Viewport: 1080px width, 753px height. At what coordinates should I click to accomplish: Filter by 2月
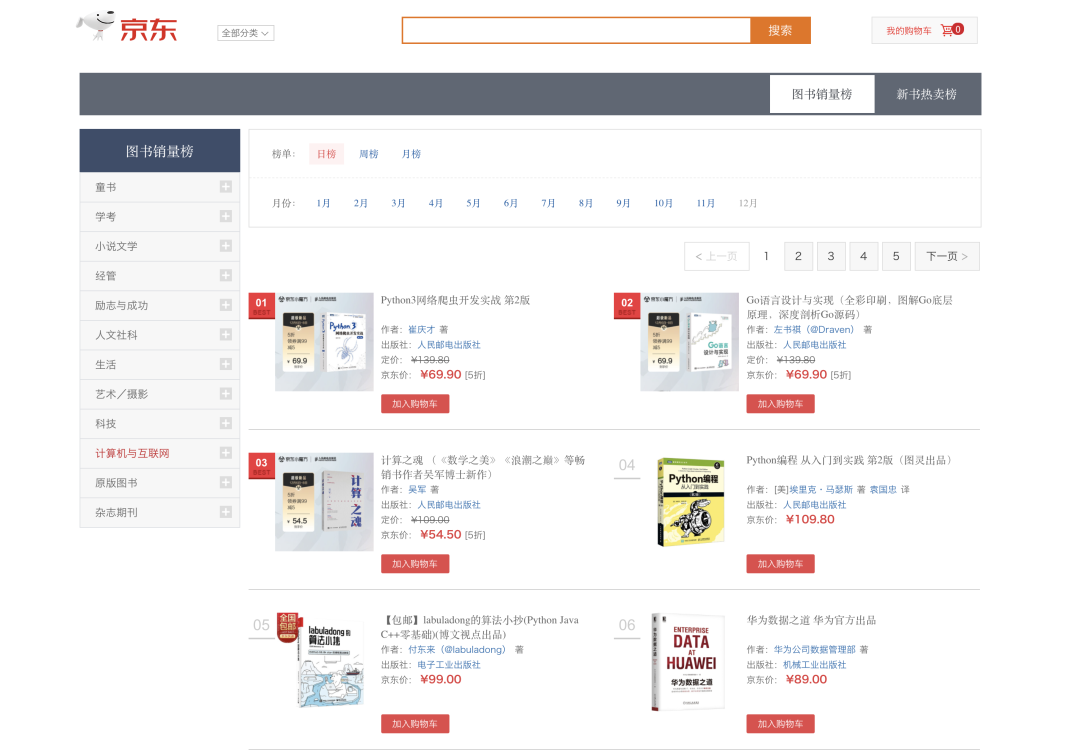[360, 203]
